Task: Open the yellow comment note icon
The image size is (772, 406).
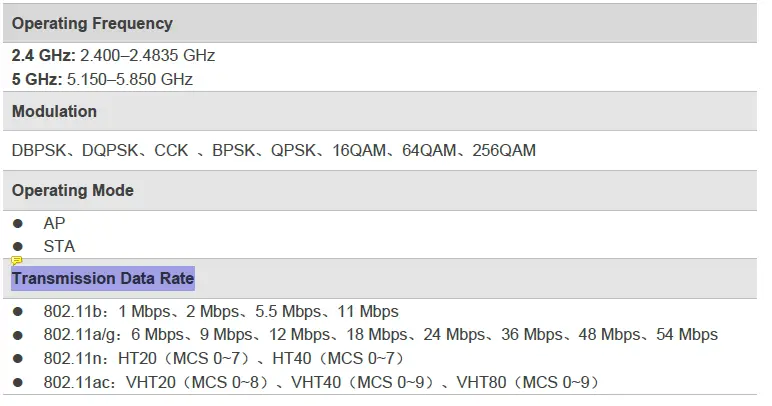Action: (17, 261)
